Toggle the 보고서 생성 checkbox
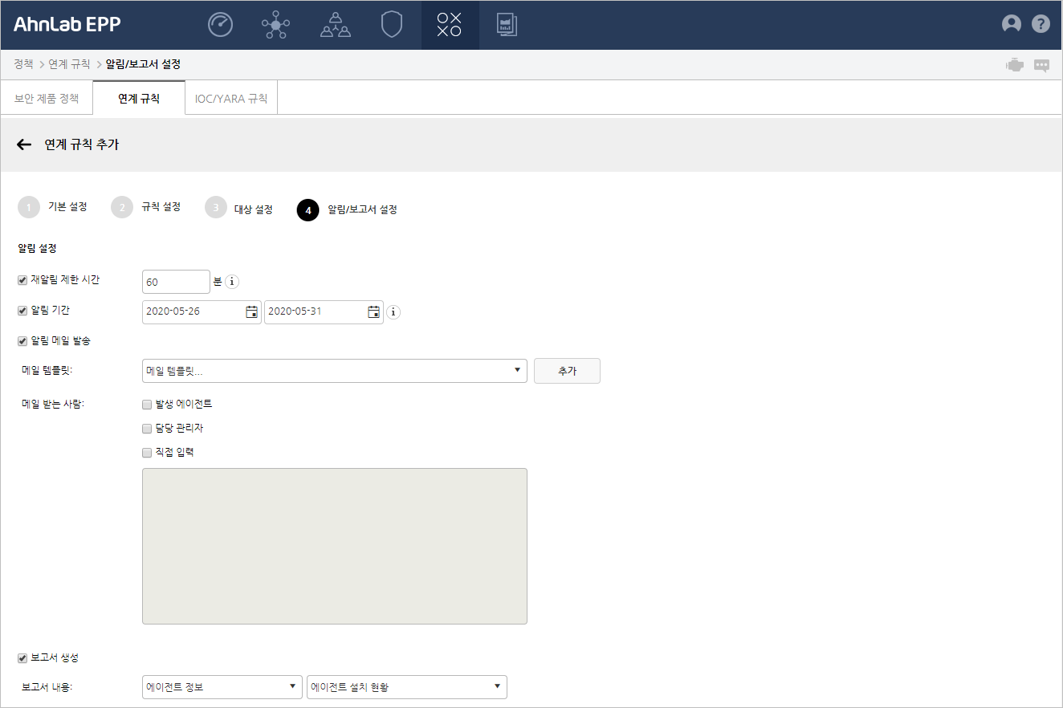 point(23,658)
